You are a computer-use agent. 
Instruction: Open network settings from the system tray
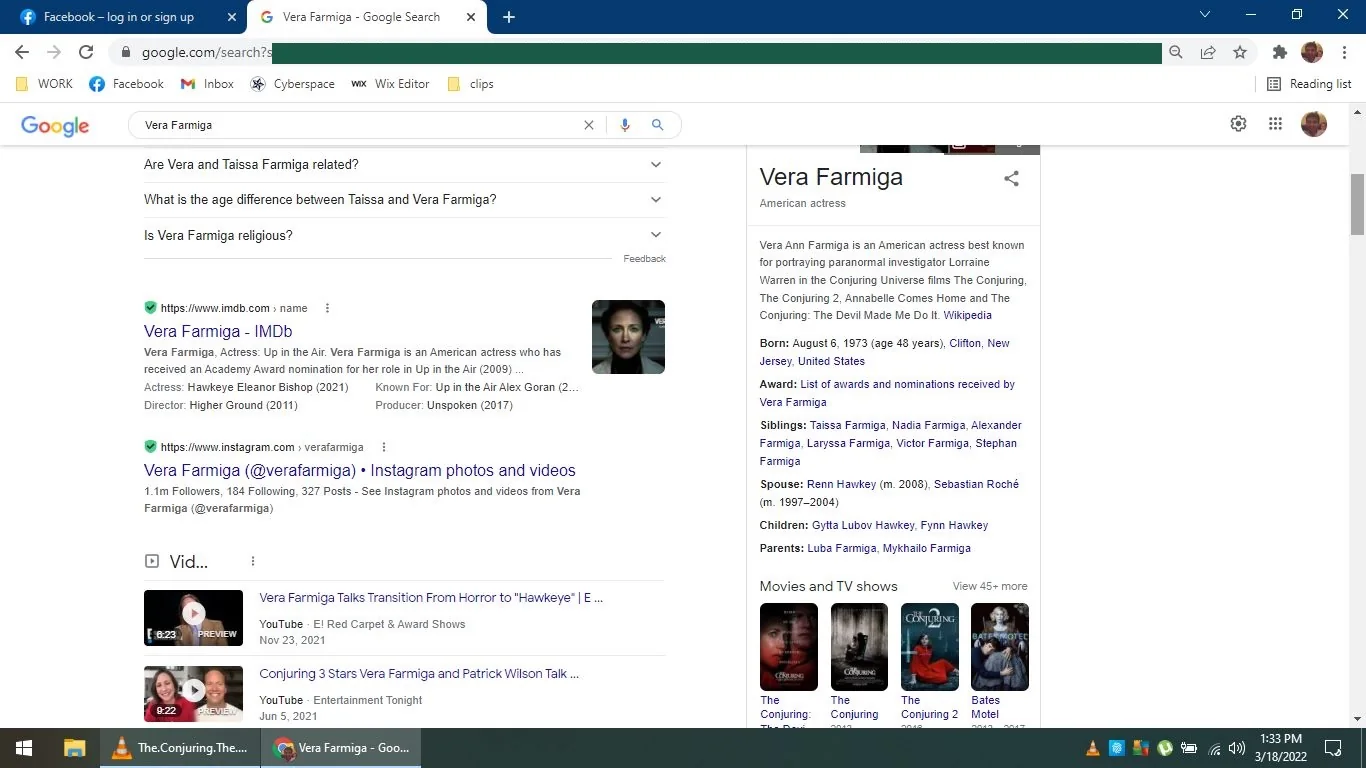(1214, 748)
